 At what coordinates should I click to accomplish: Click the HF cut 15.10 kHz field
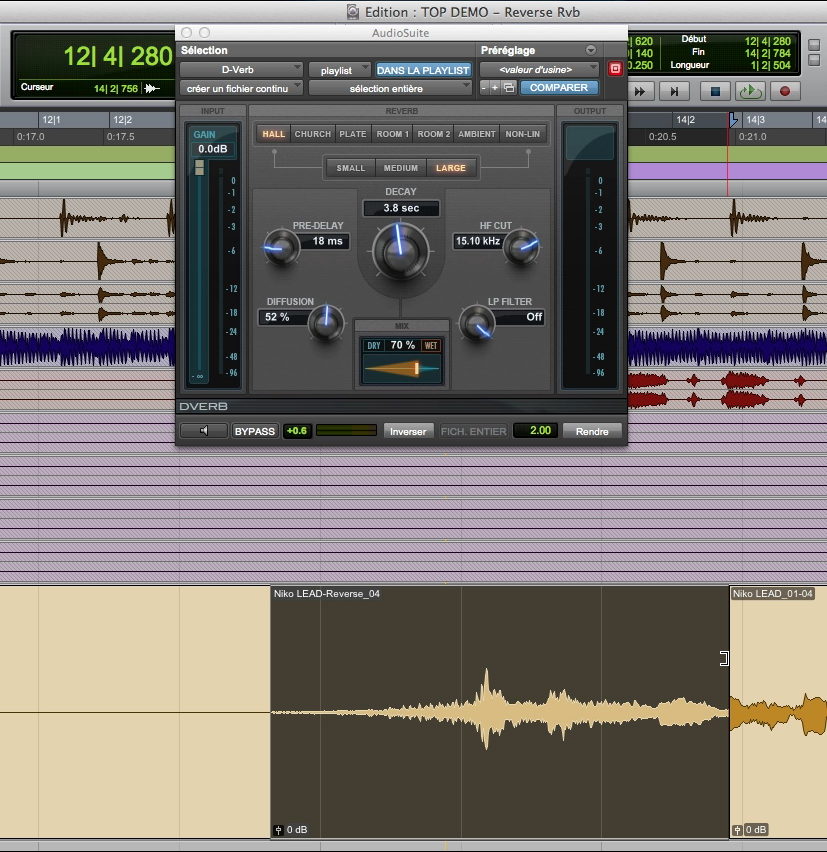tap(478, 241)
